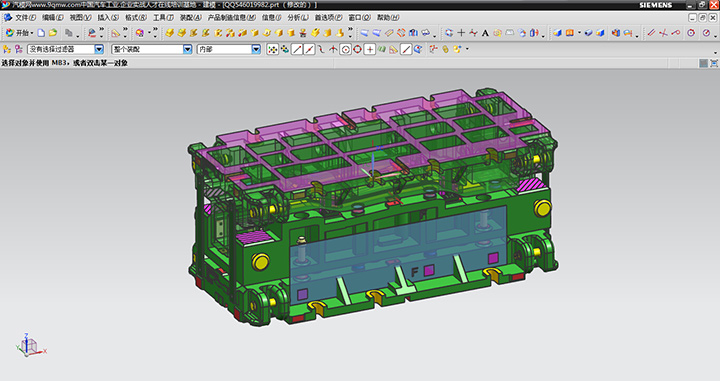Screen dimensions: 720x381
Task: Click the first yellow extrude feature icon
Action: pyautogui.click(x=170, y=33)
